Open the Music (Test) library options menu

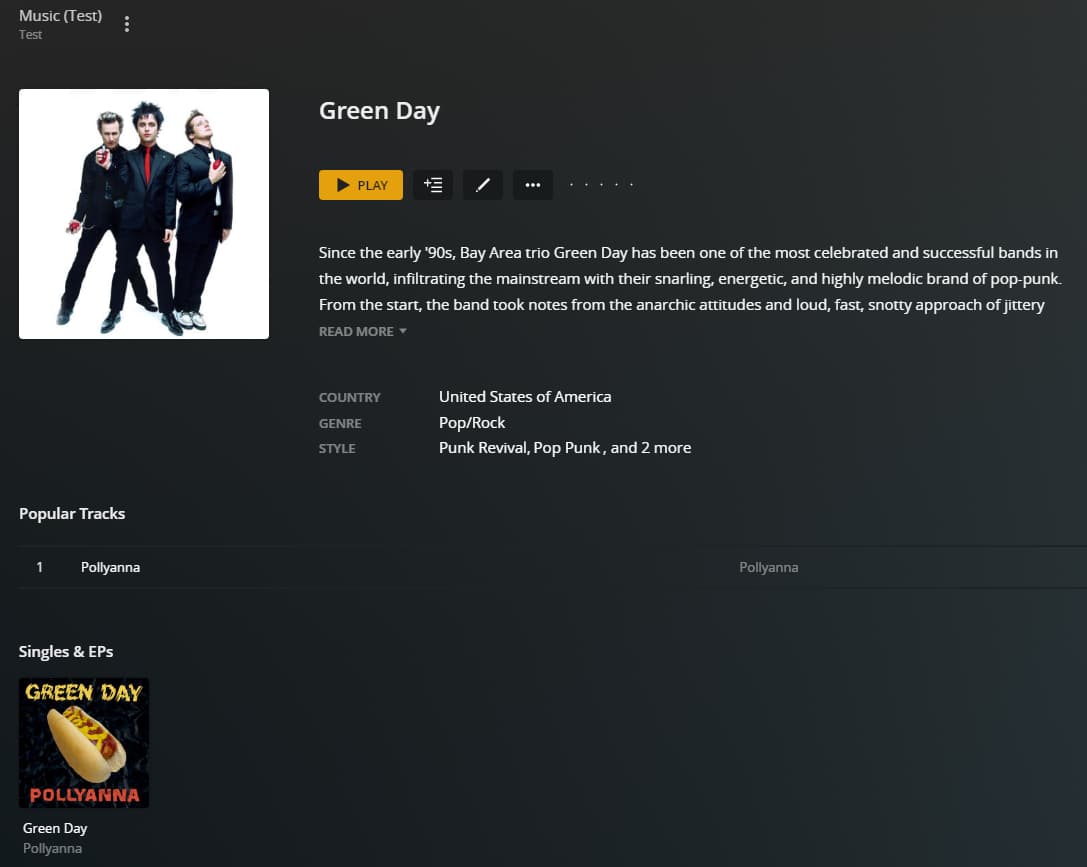tap(127, 24)
